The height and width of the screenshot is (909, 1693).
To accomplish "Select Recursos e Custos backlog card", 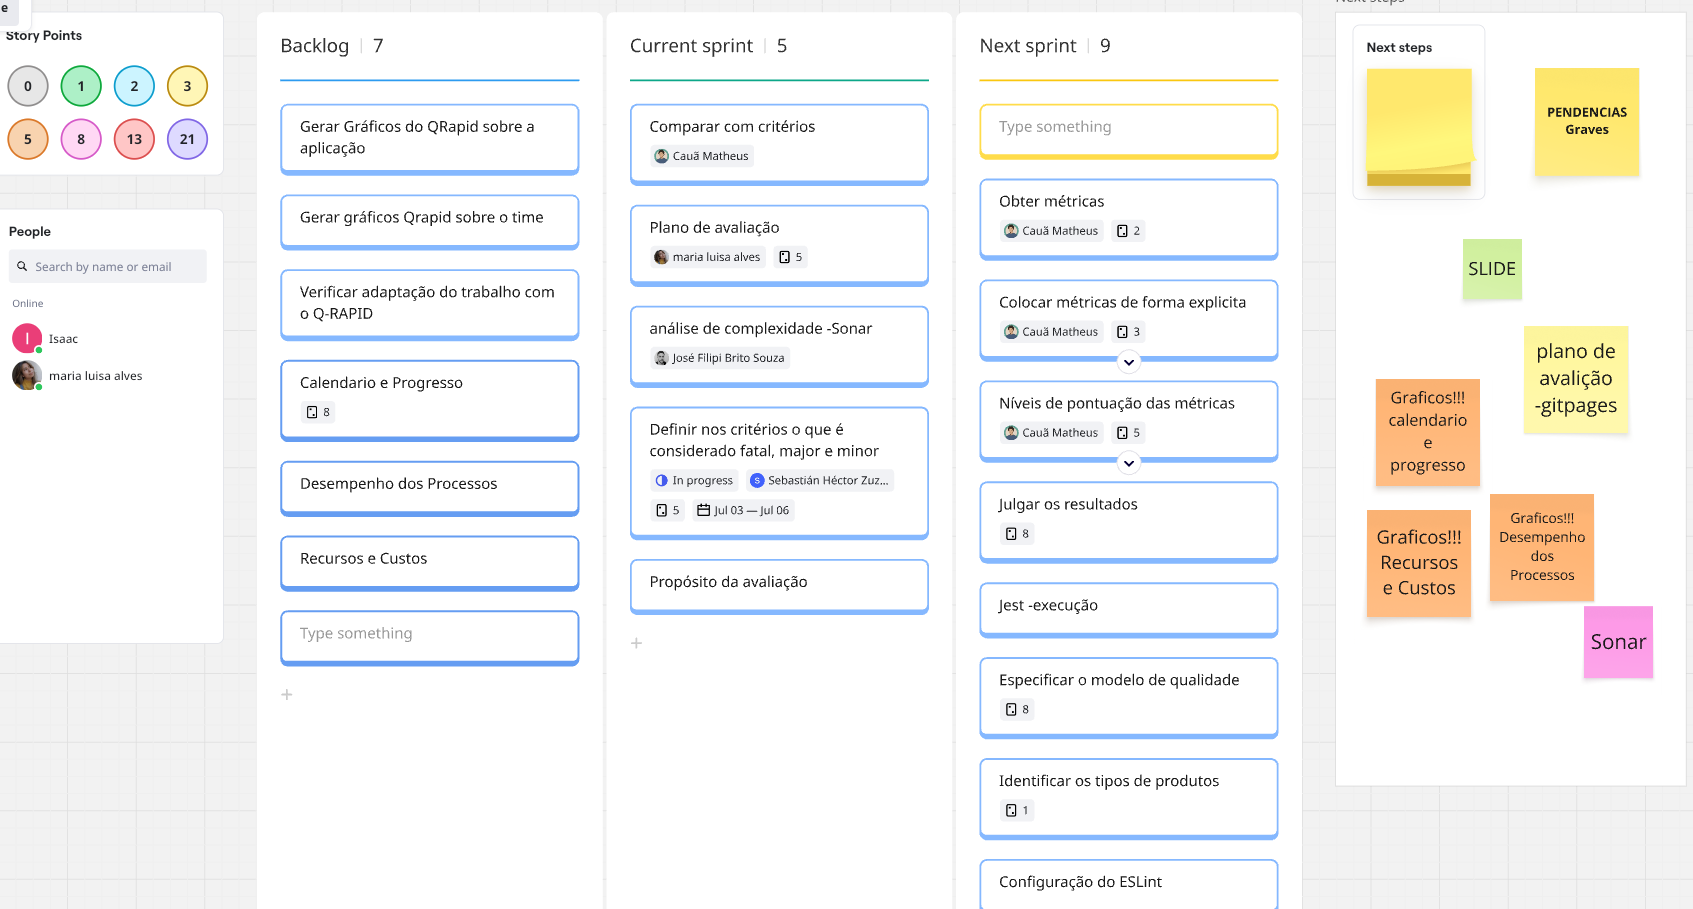I will [x=430, y=563].
